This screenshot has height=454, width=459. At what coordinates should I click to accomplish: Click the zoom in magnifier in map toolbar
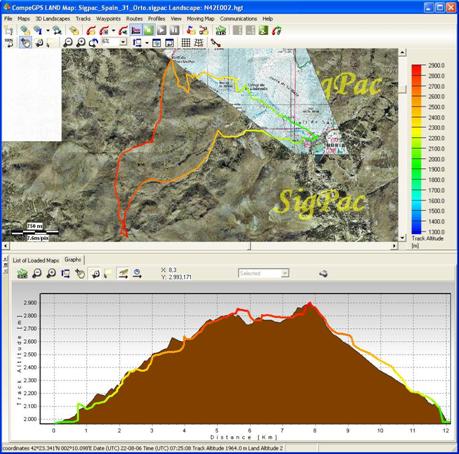(x=81, y=43)
